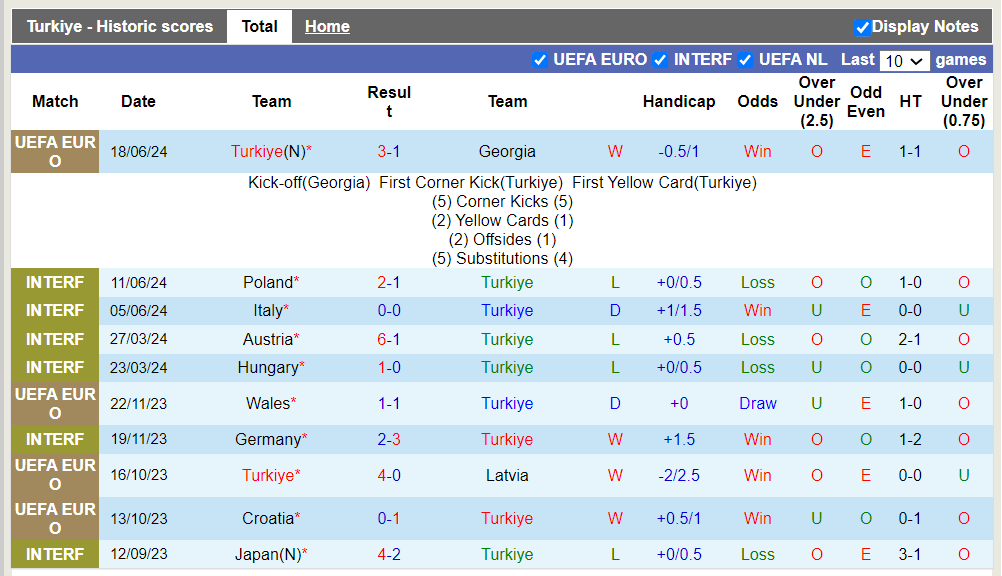Open Georgia team link in first row
1002x576 pixels.
coord(507,152)
